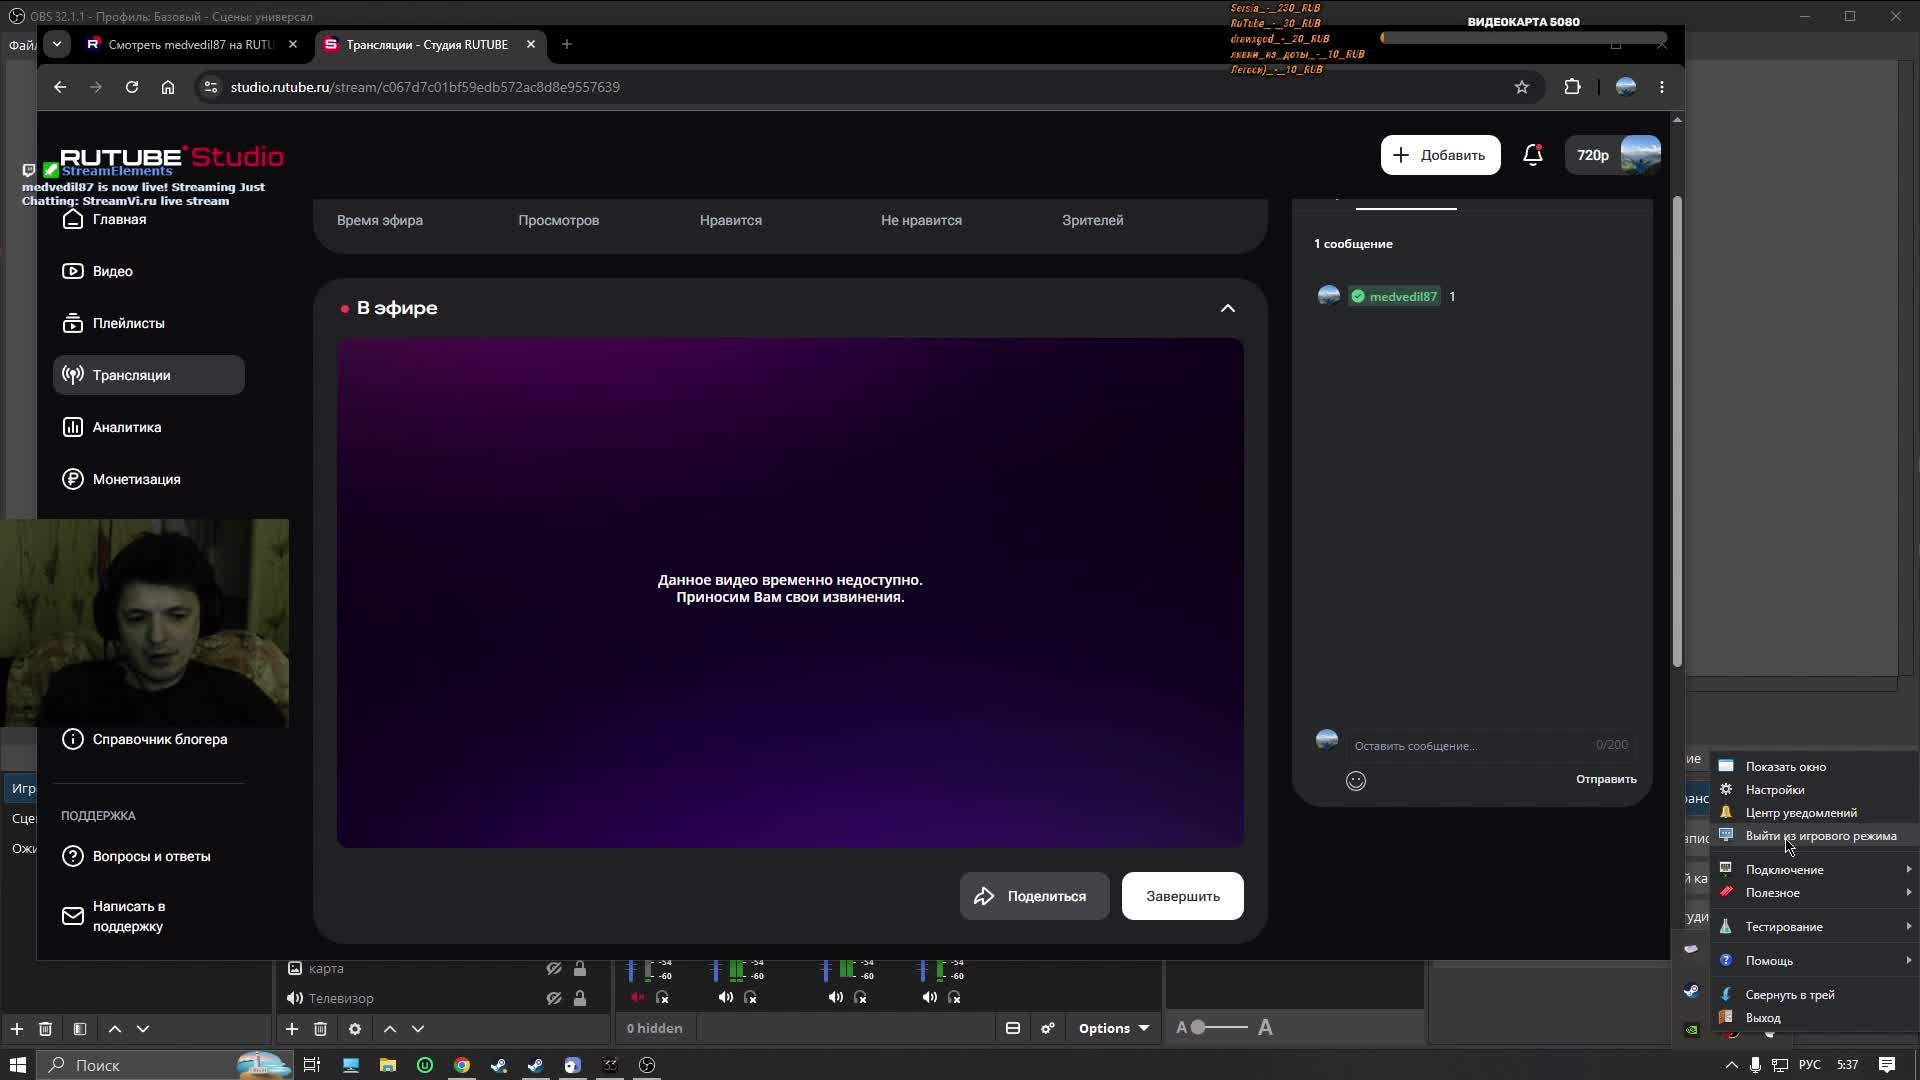Open the browser tab search dropdown

[57, 44]
